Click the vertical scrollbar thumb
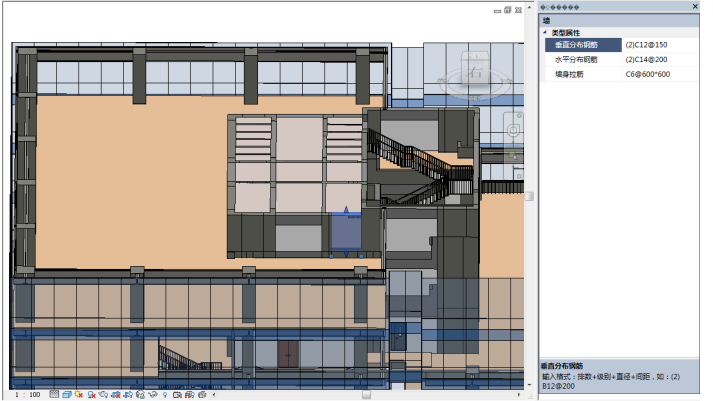Image resolution: width=713 pixels, height=401 pixels. pos(529,196)
